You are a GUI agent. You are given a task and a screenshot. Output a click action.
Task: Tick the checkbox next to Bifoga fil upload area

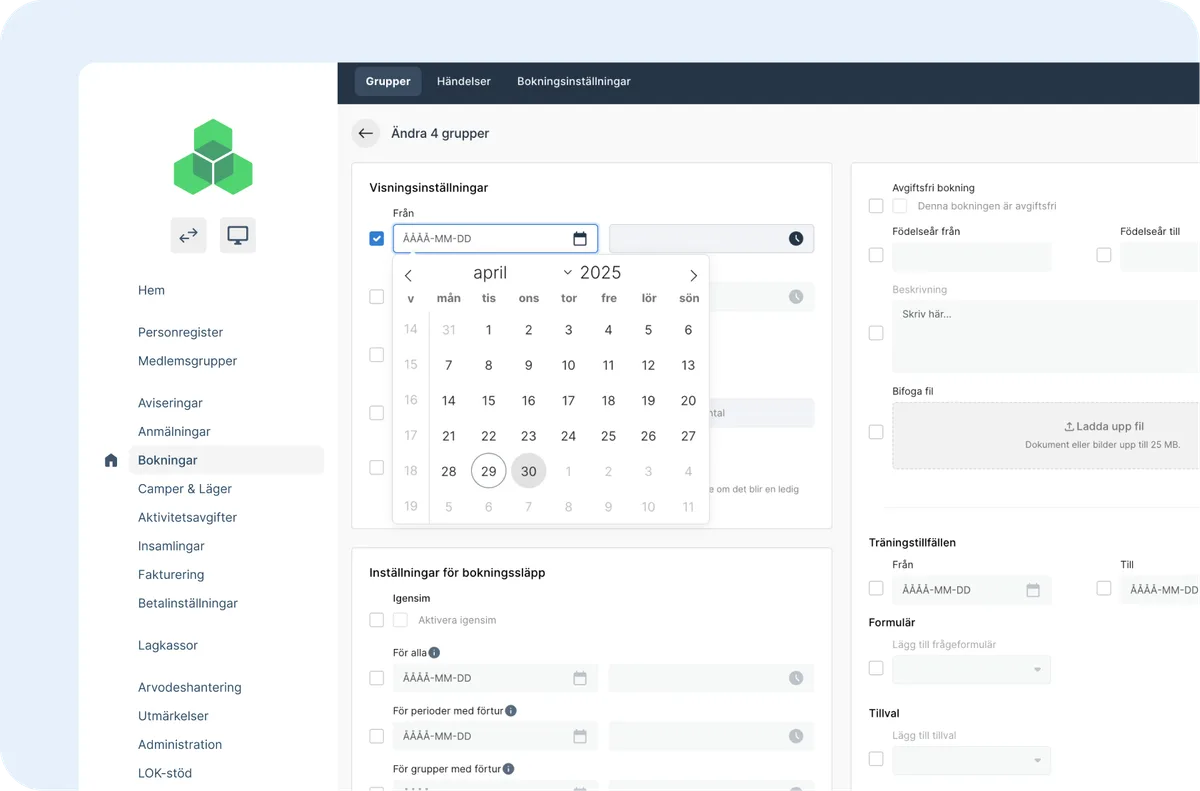pos(876,432)
